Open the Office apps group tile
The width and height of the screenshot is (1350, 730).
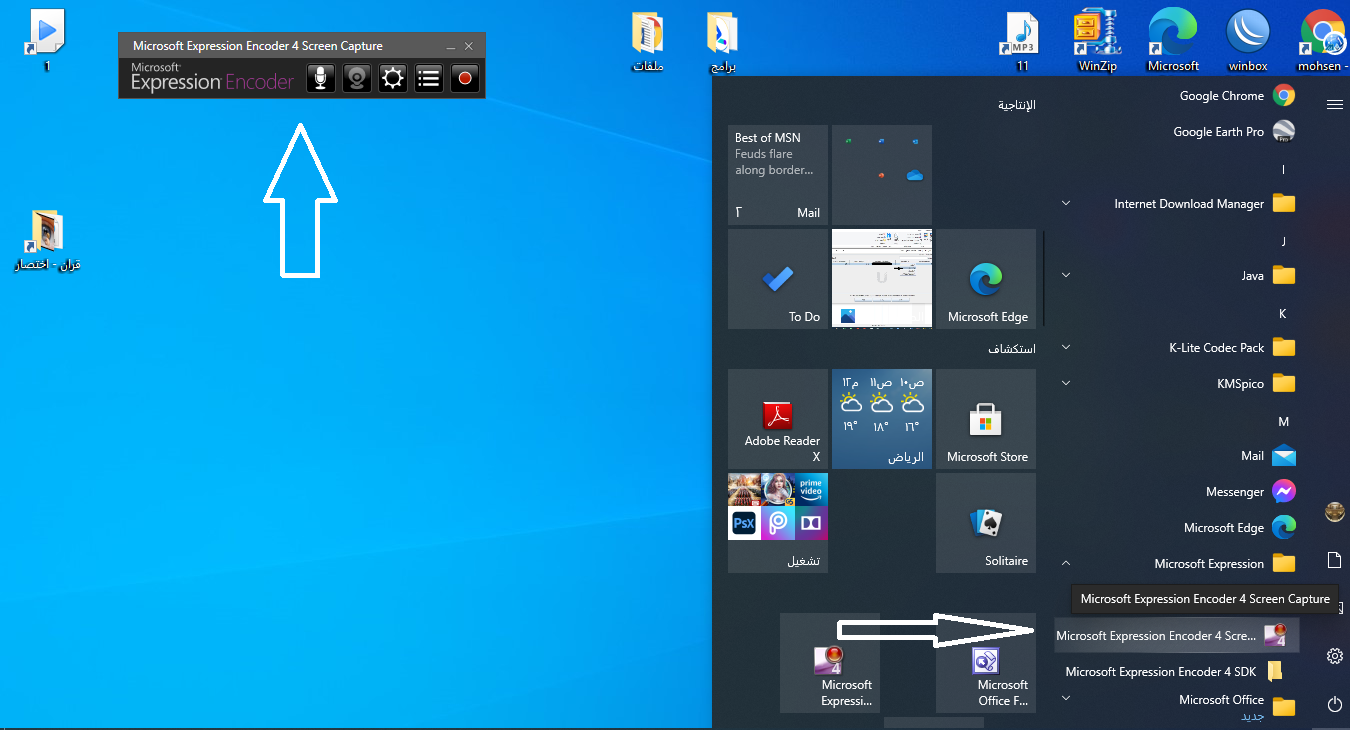click(882, 175)
